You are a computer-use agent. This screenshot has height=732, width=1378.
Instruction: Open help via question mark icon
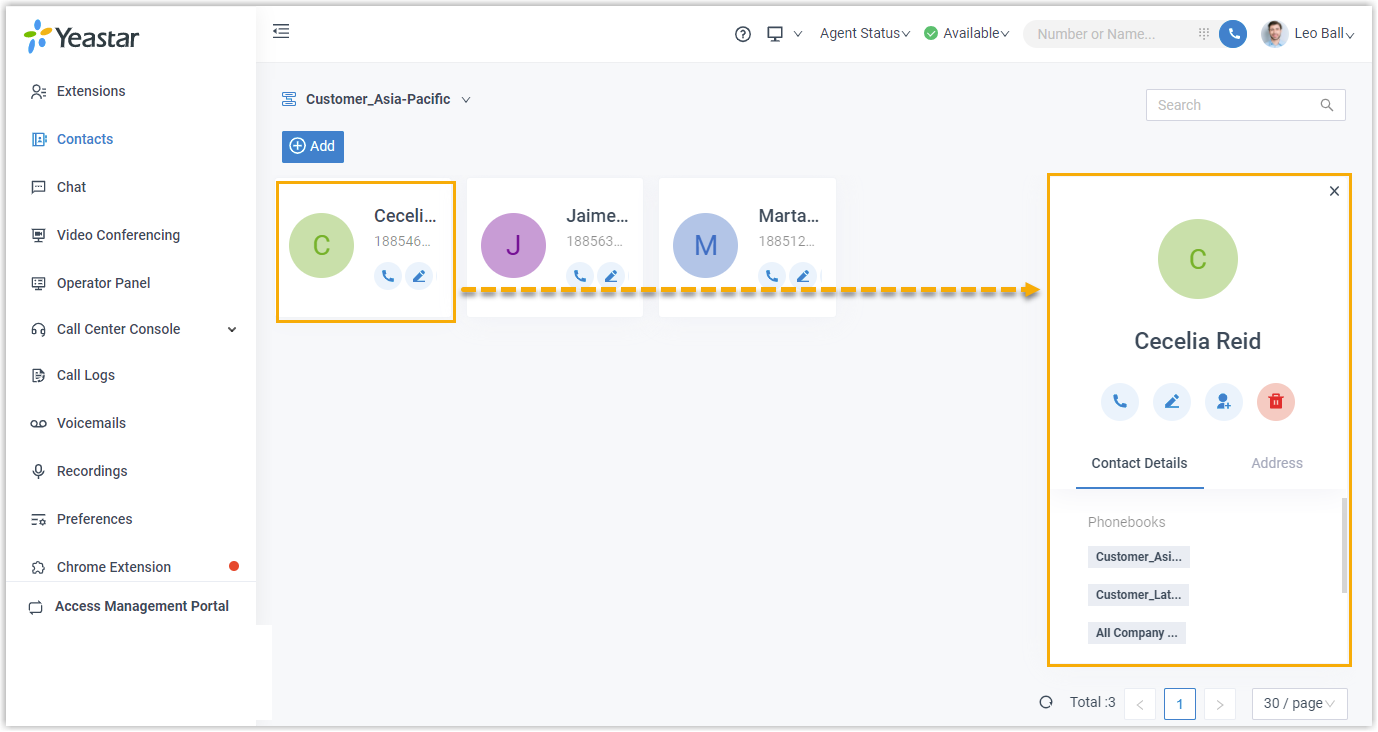pyautogui.click(x=743, y=34)
